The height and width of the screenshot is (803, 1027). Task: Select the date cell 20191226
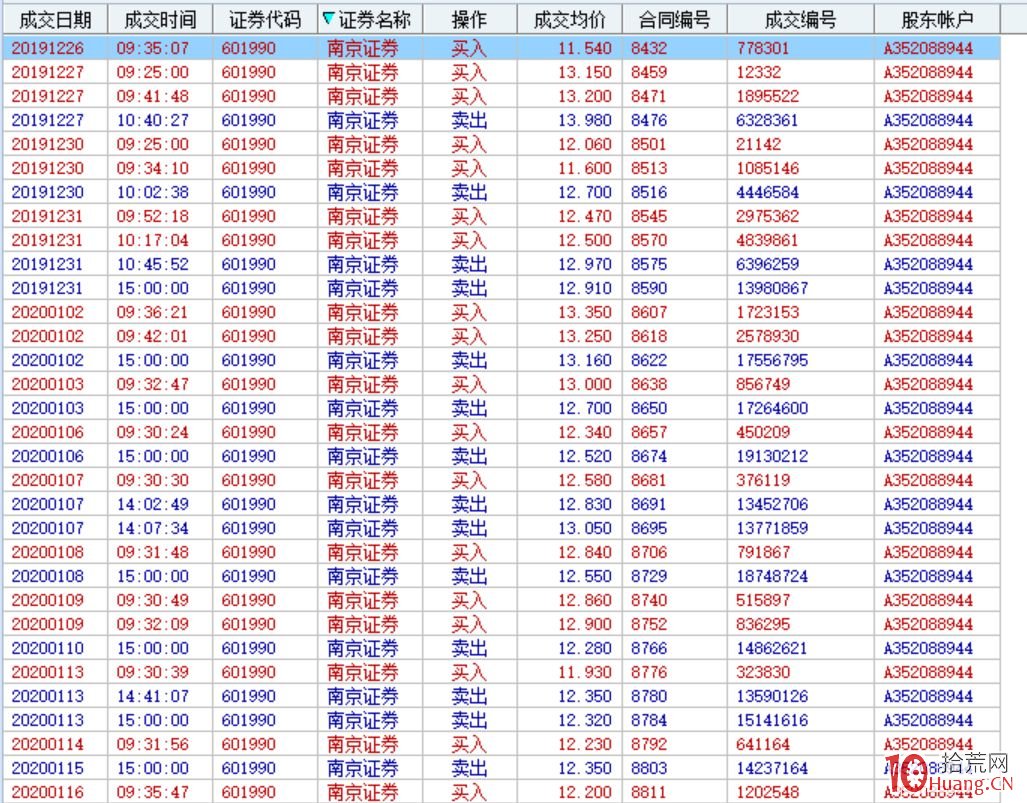pyautogui.click(x=48, y=48)
